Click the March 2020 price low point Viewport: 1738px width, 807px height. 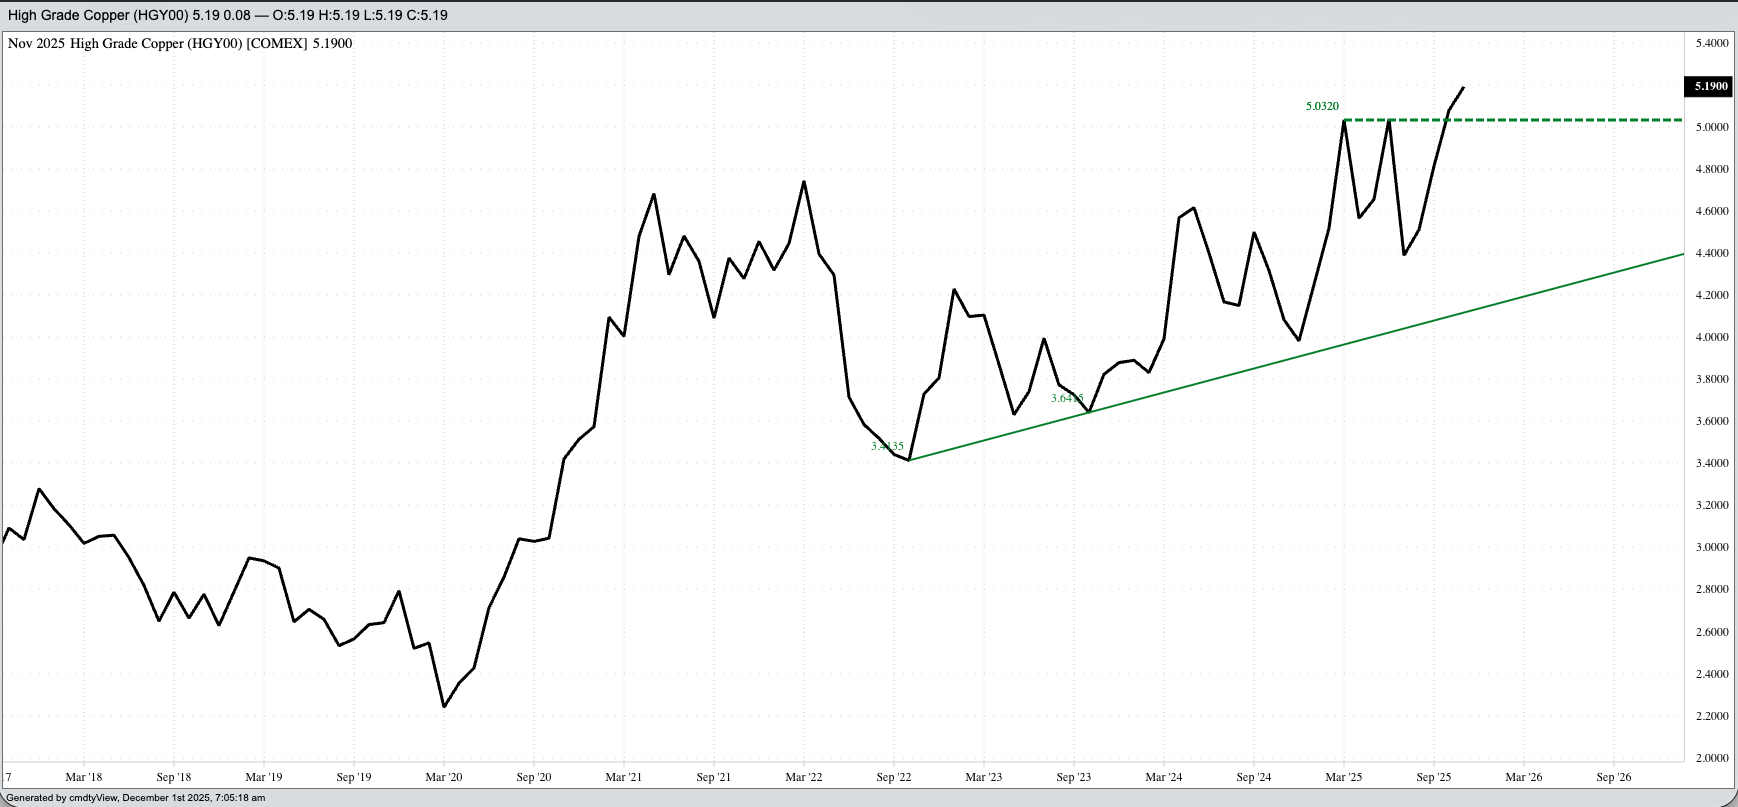(x=444, y=707)
